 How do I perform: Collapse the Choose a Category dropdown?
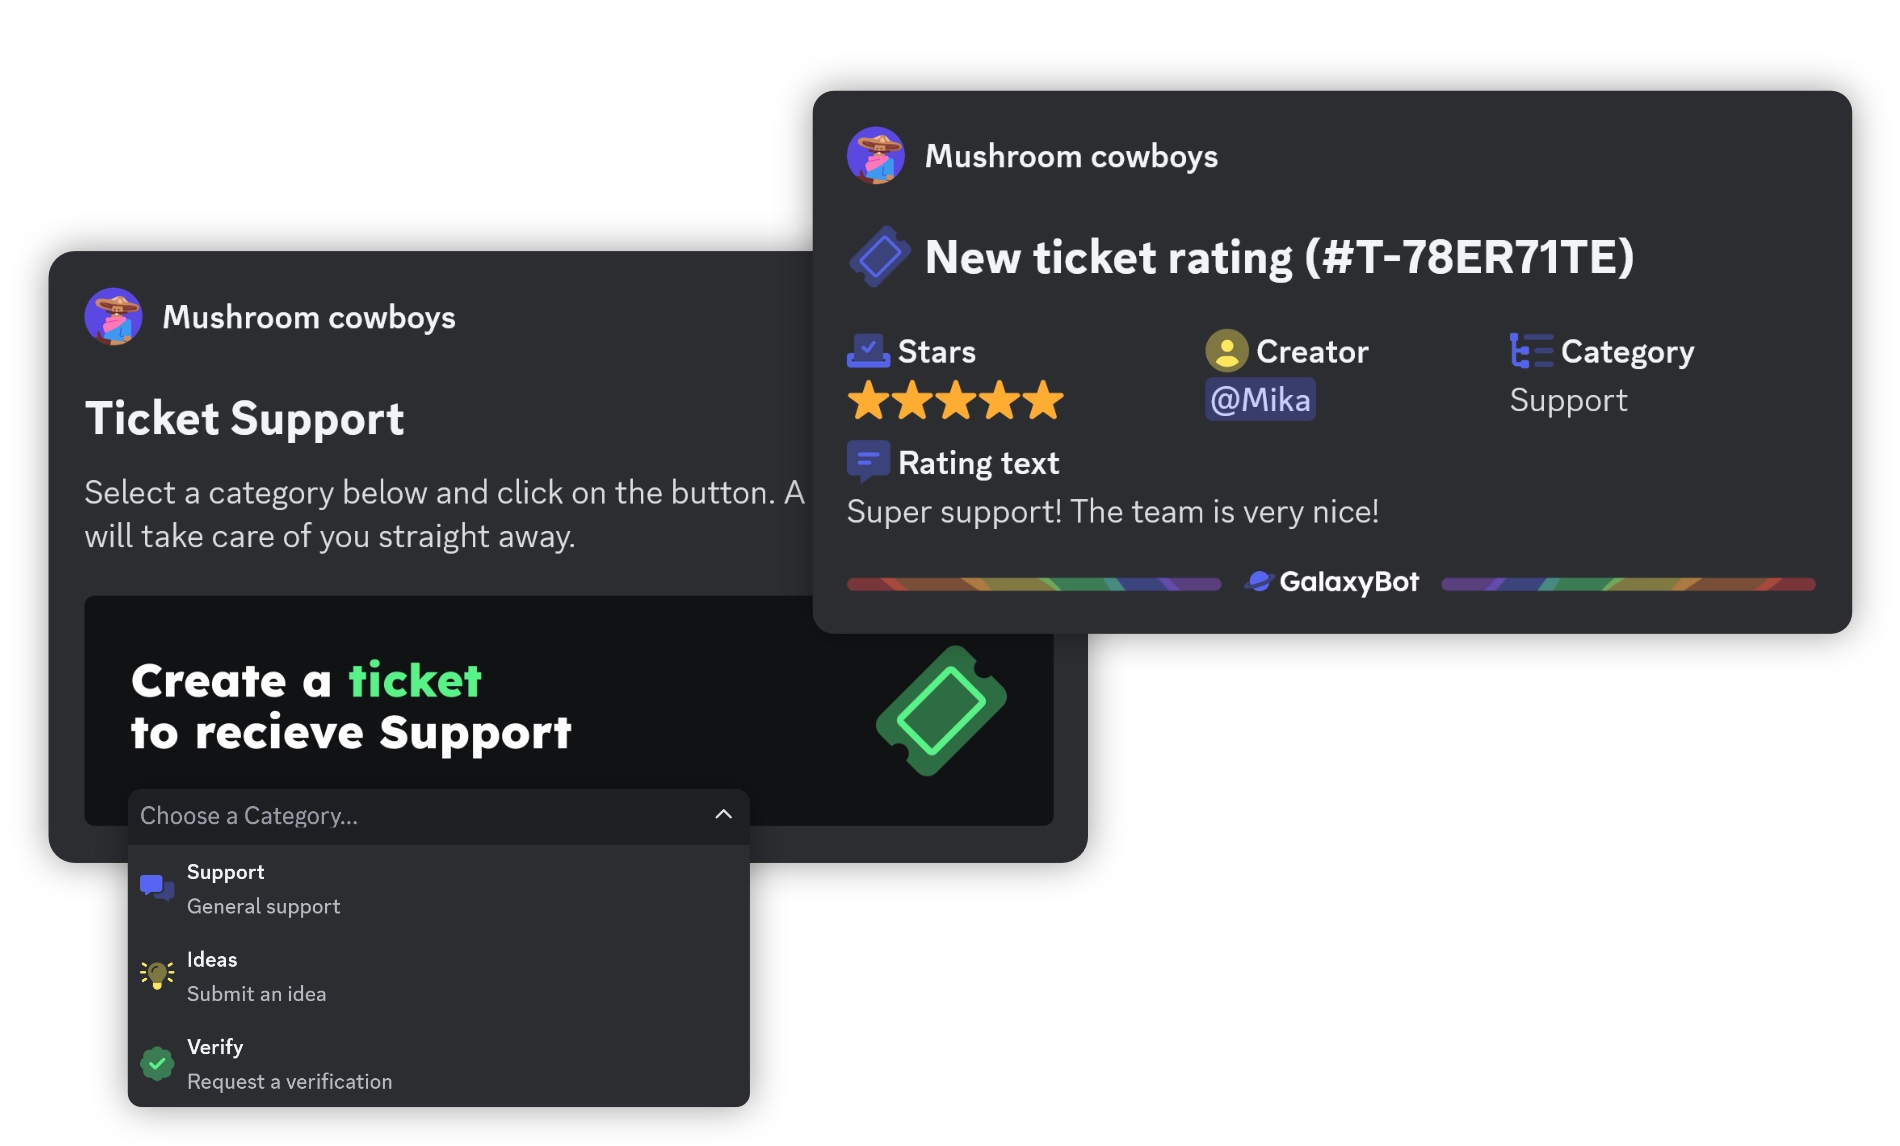(722, 816)
